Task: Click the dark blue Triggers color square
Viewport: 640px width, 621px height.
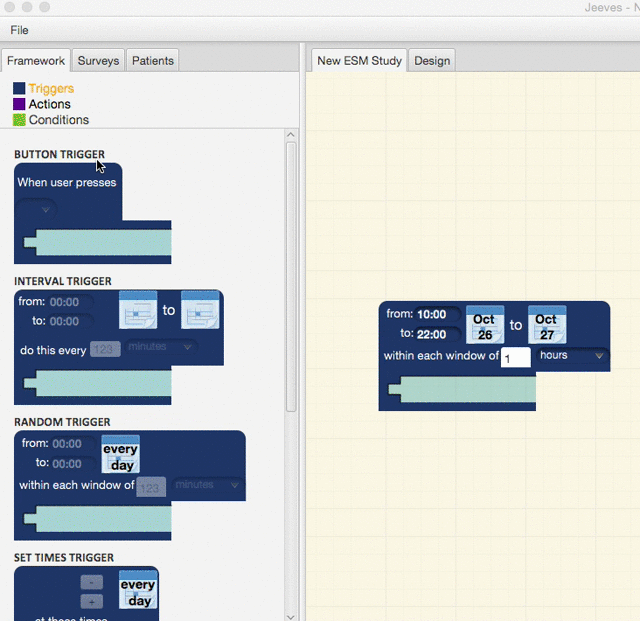Action: click(19, 88)
